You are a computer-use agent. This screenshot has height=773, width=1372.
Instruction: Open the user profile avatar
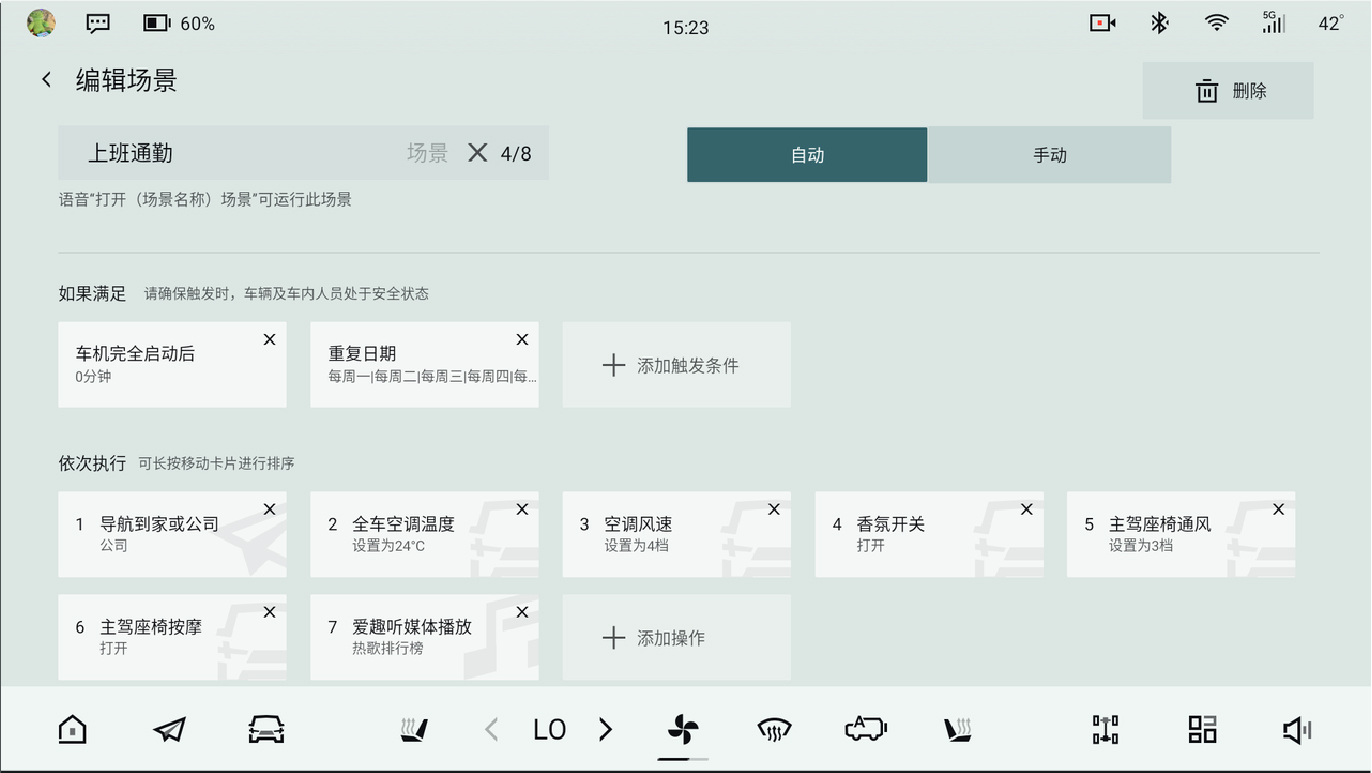pos(41,23)
